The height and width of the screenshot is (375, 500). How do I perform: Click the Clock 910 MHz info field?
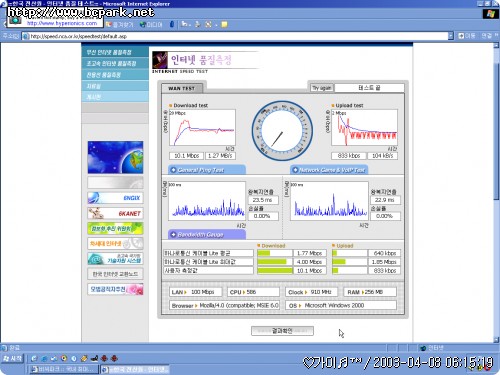tap(311, 292)
